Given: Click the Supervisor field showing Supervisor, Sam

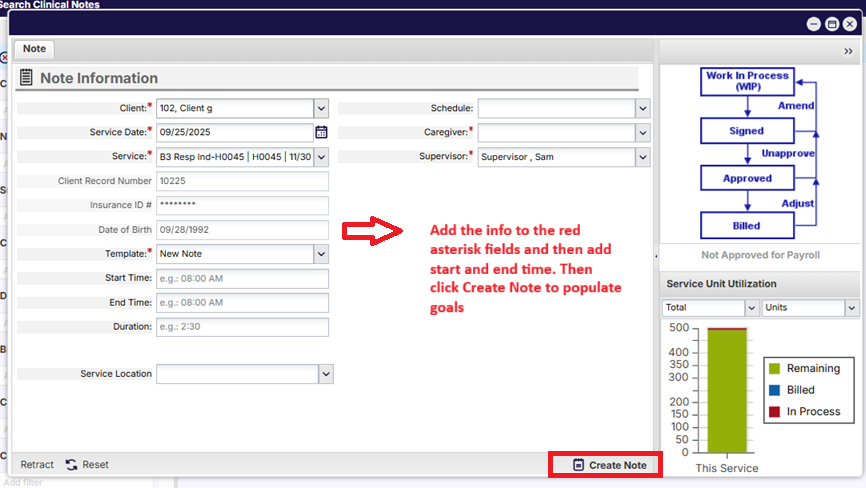Looking at the screenshot, I should point(556,157).
